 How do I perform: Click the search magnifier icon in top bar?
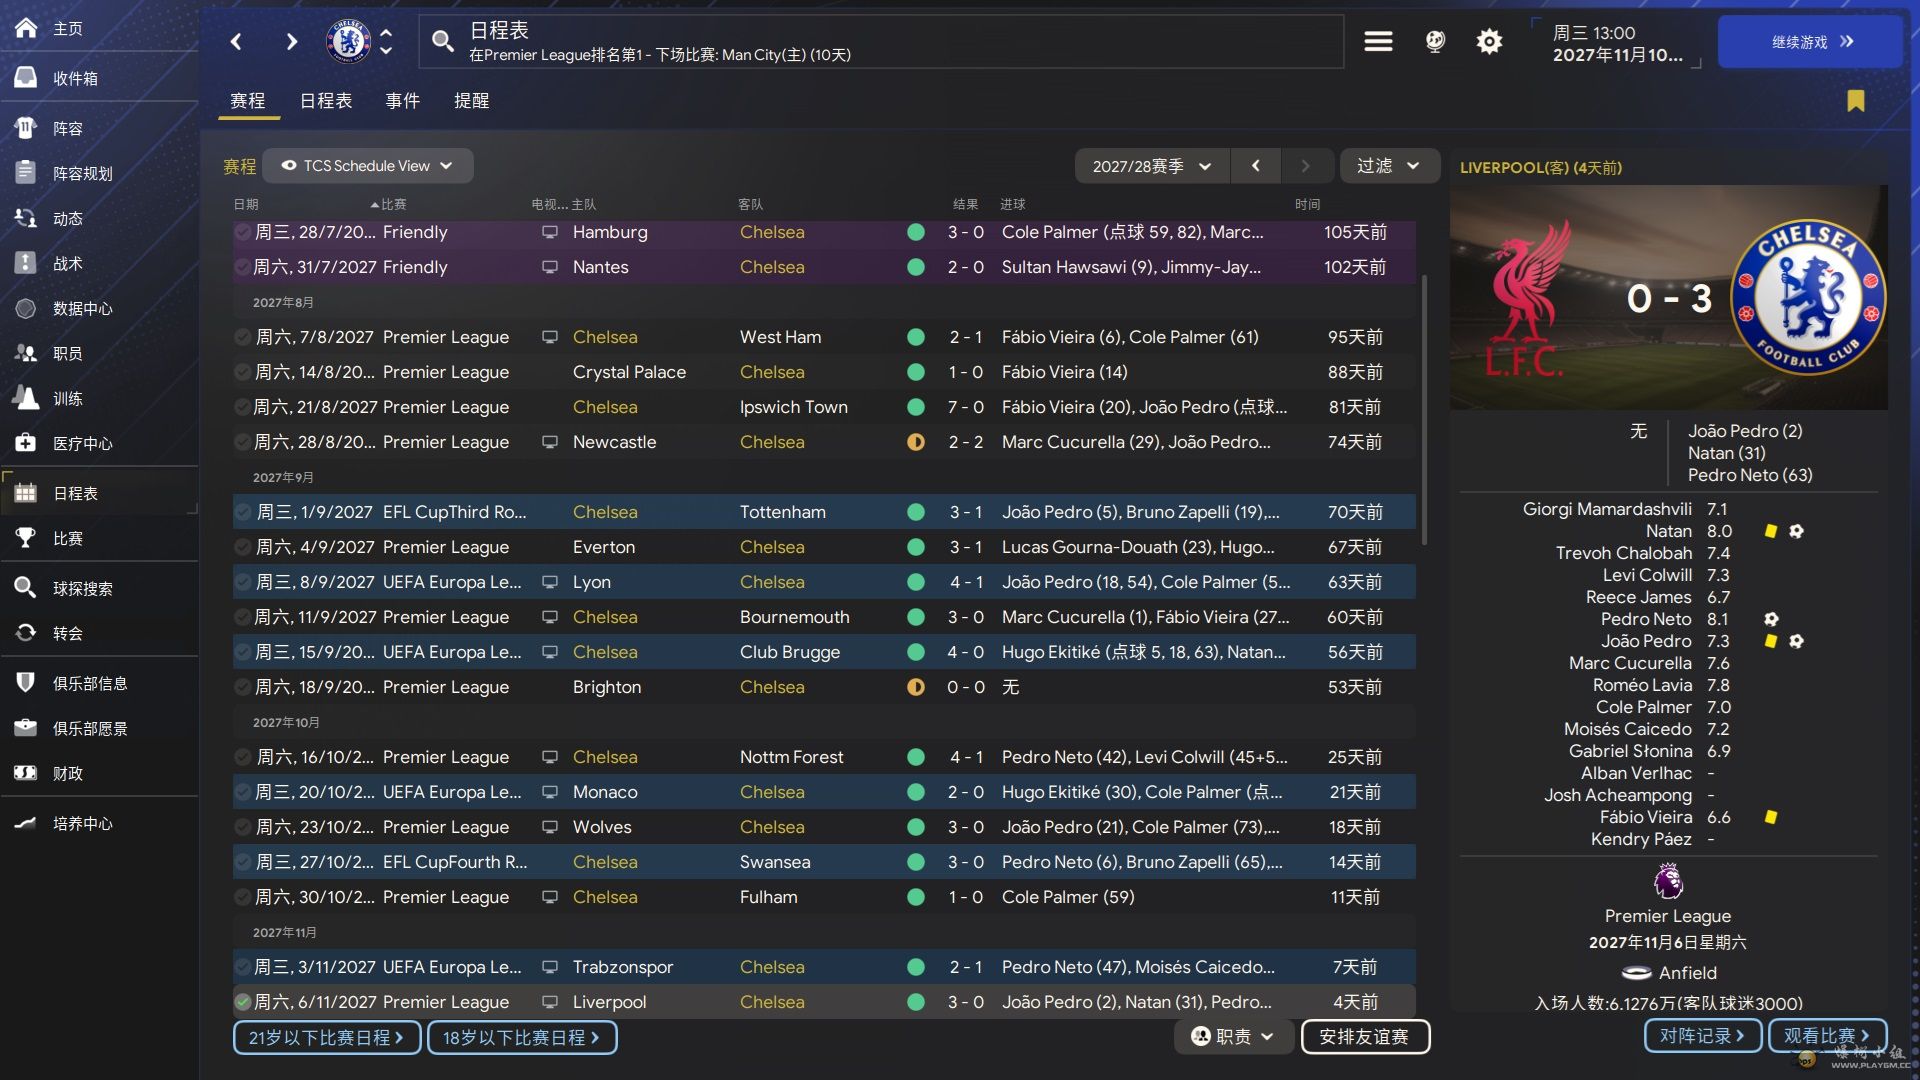442,41
